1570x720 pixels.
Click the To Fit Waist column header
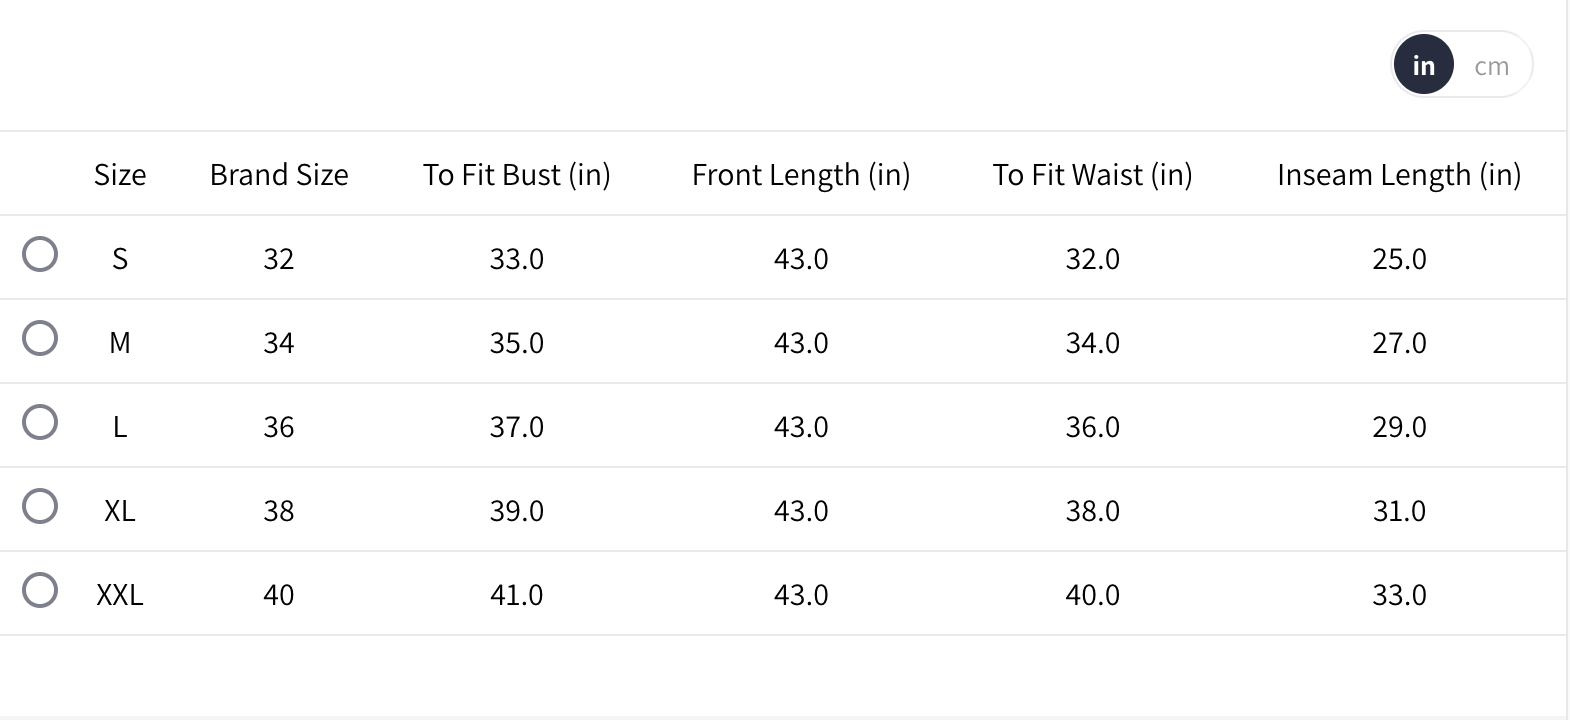1092,175
